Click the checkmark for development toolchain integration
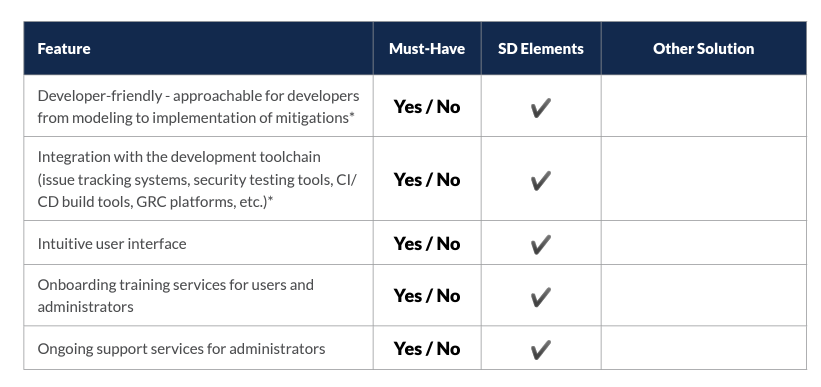The image size is (821, 387). (541, 181)
